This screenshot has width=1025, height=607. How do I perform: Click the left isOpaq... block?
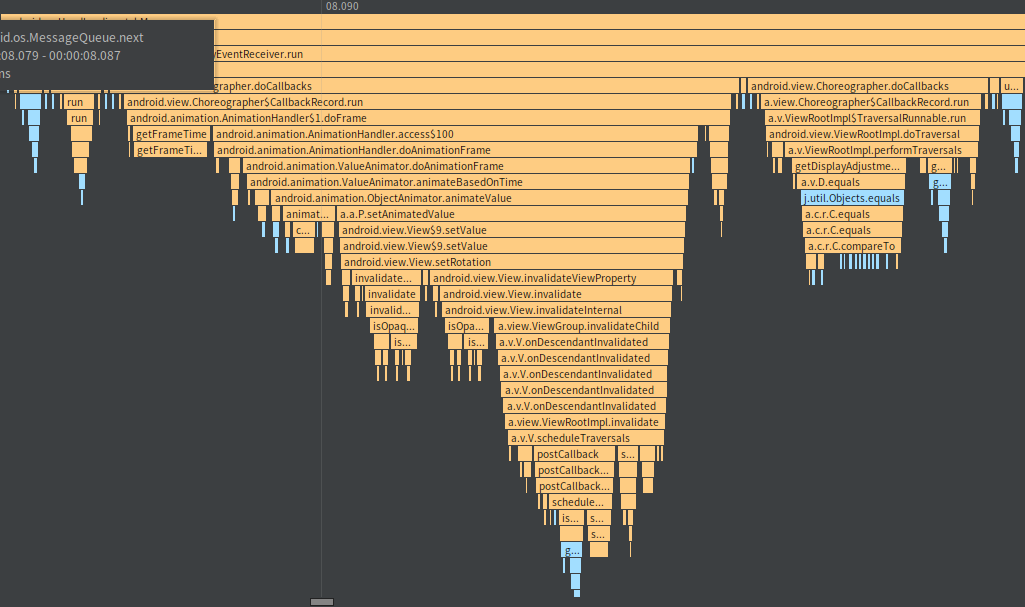point(394,326)
